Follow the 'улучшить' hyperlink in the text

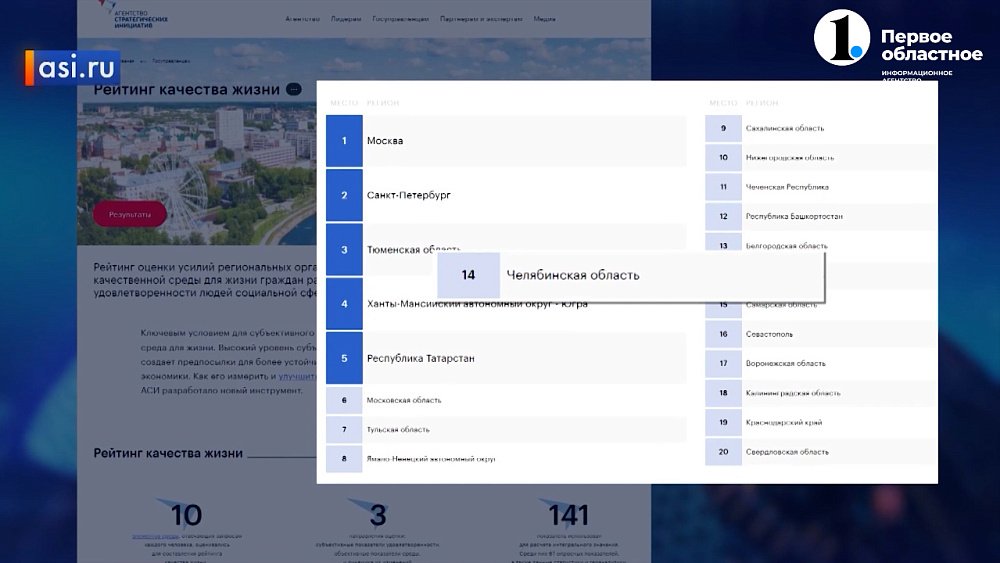295,376
